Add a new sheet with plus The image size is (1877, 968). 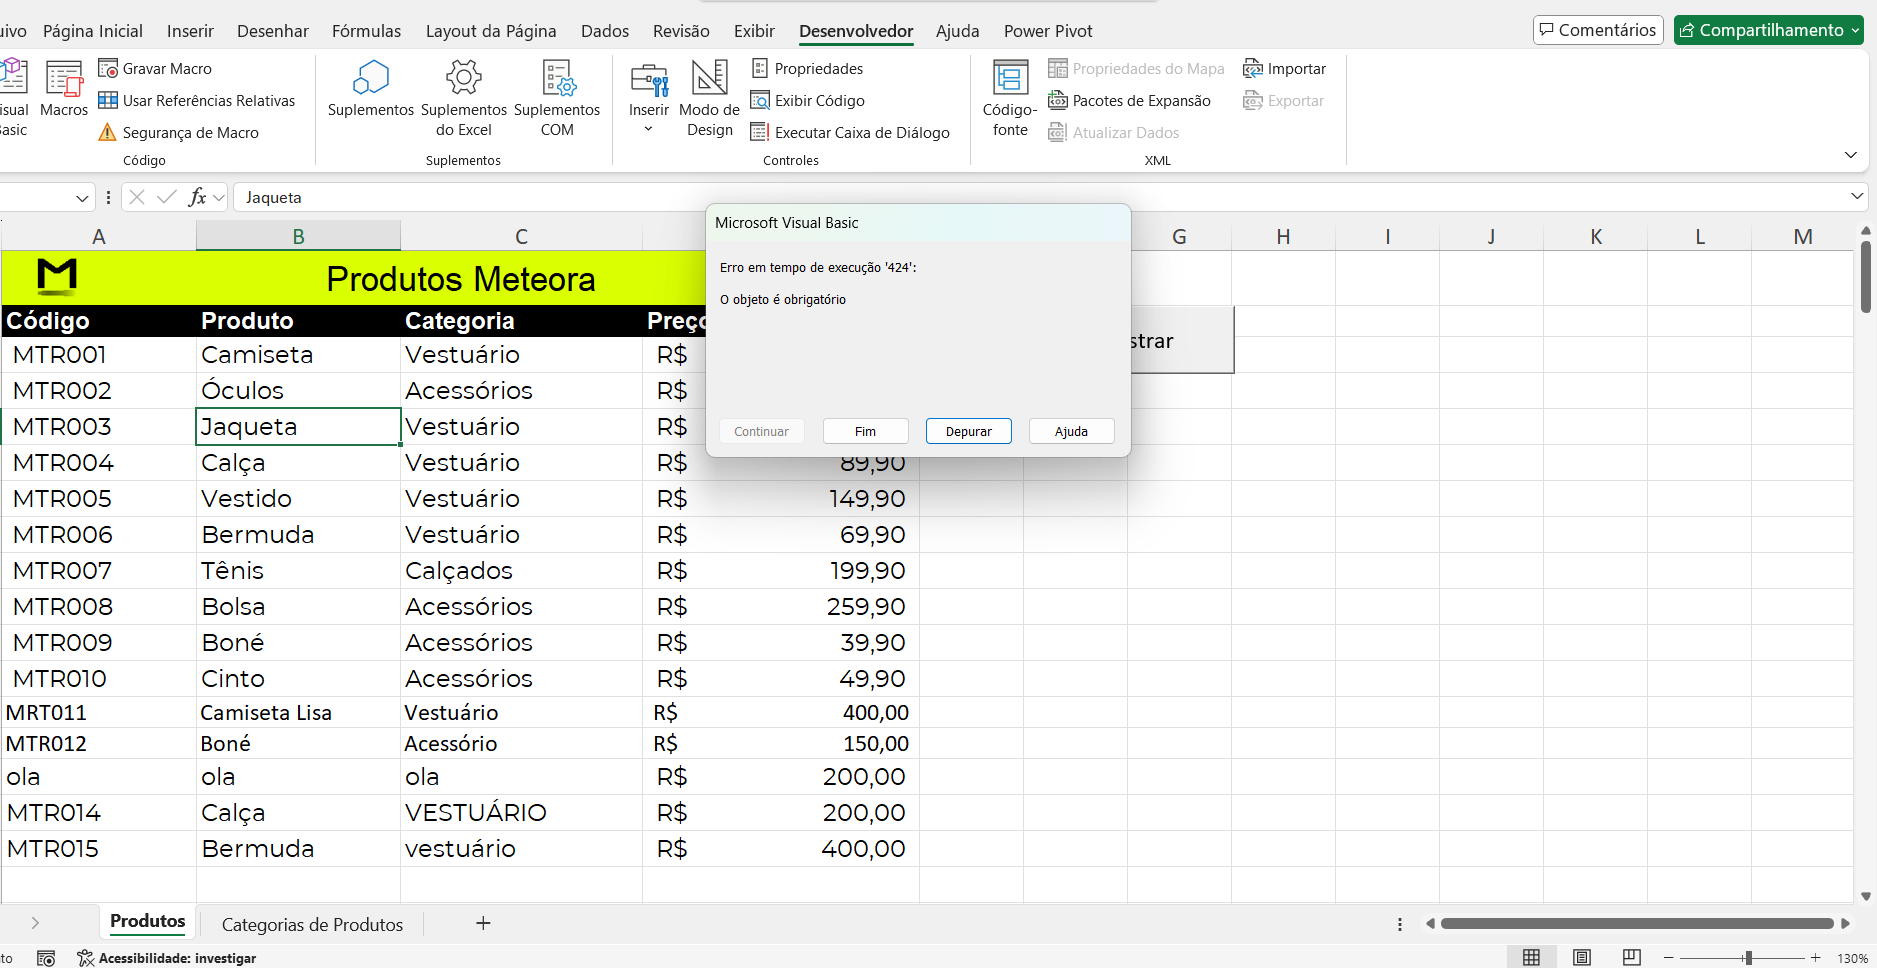click(x=483, y=923)
